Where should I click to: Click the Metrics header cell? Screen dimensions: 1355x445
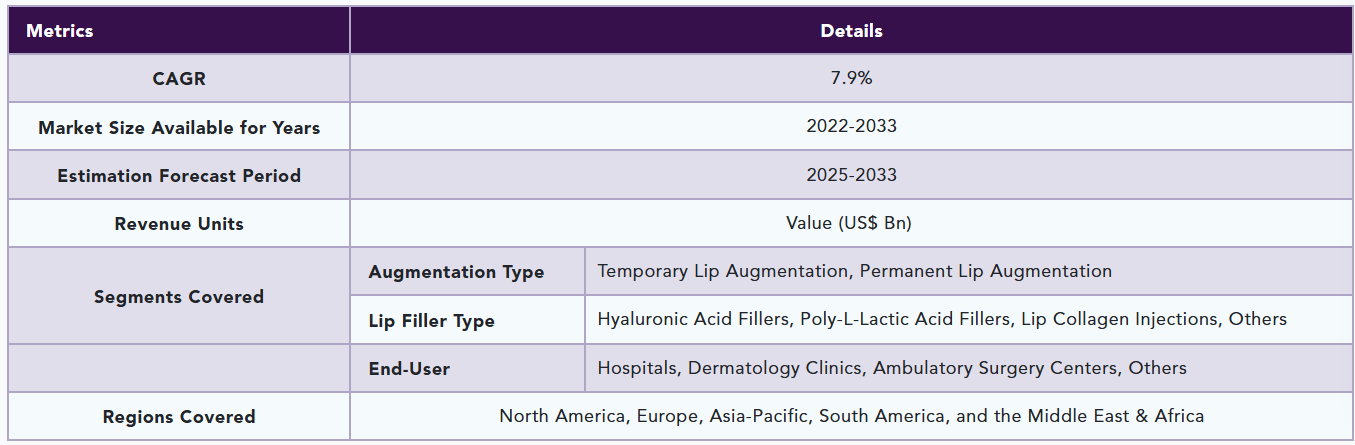point(60,30)
